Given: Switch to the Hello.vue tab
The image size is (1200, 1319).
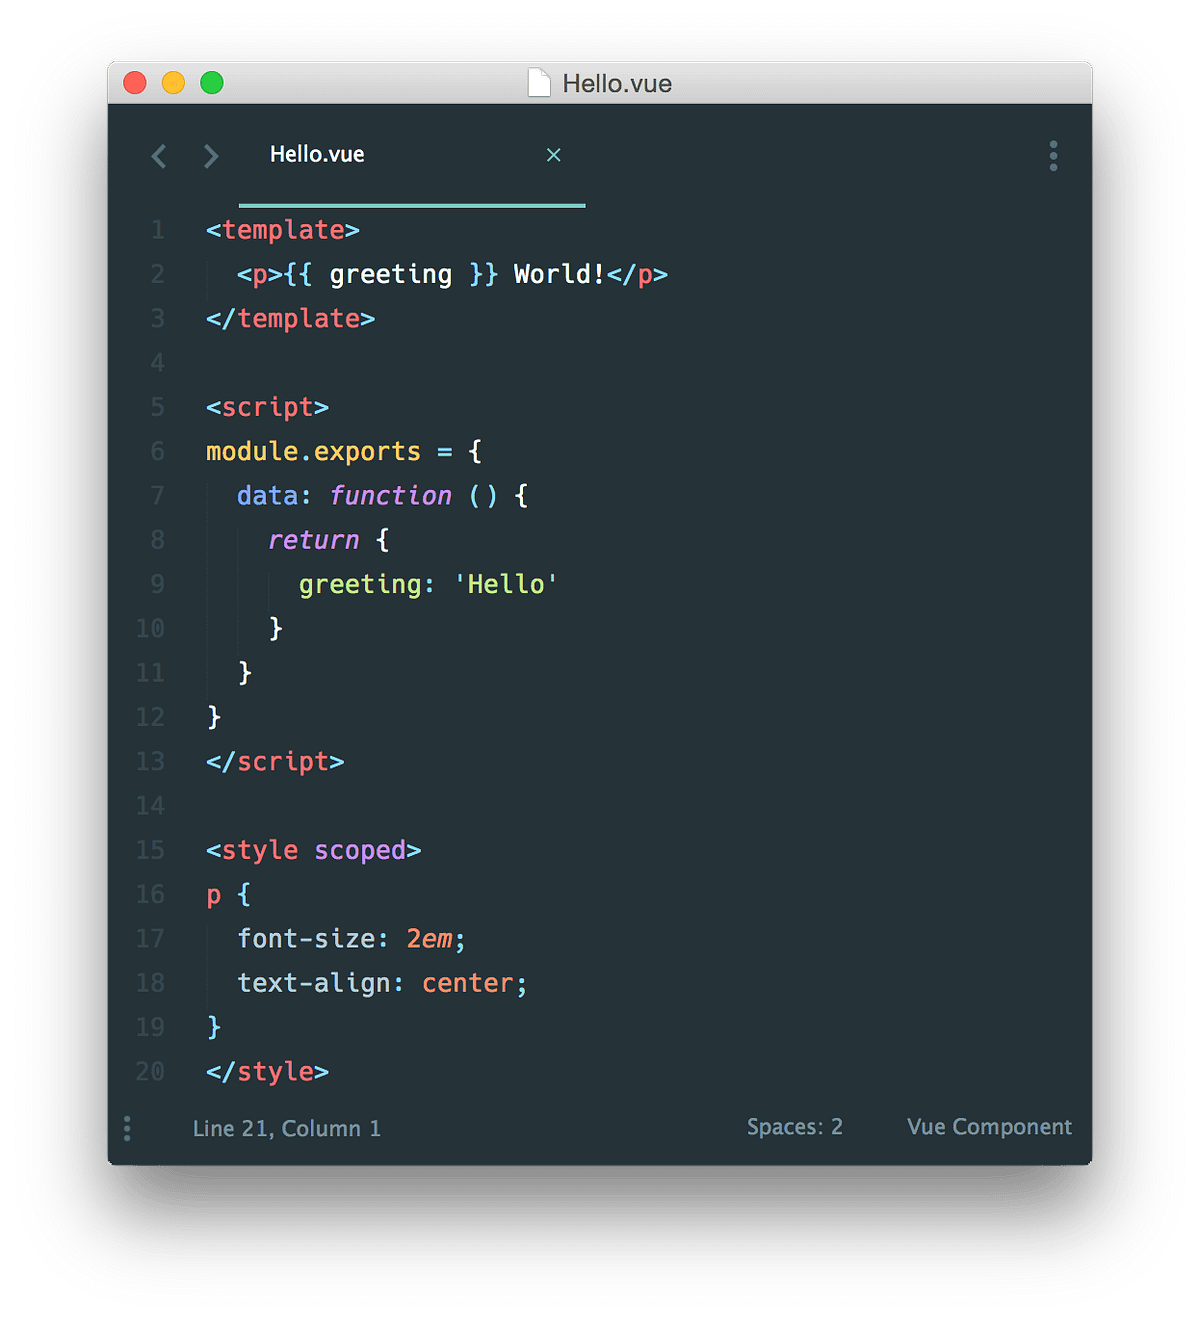Looking at the screenshot, I should click(x=317, y=155).
